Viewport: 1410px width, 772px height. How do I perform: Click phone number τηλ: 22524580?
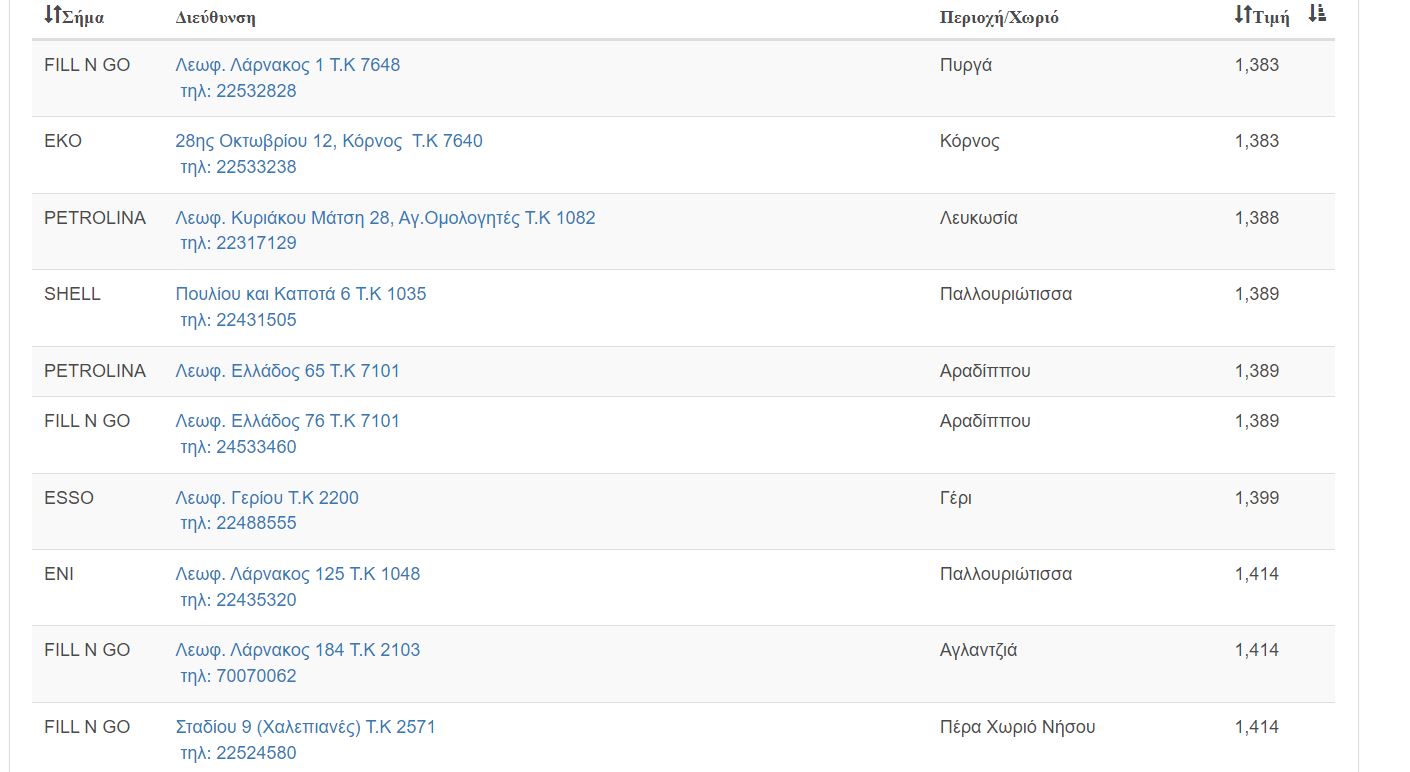[x=238, y=753]
